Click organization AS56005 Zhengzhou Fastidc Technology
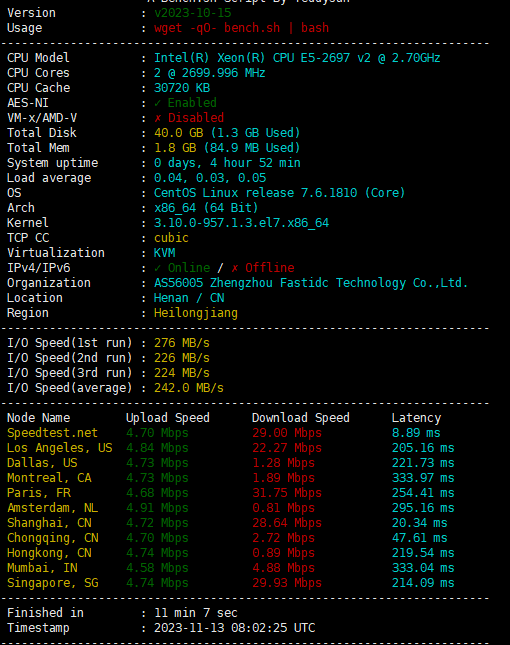Screen dimensions: 510x645 pyautogui.click(x=311, y=283)
